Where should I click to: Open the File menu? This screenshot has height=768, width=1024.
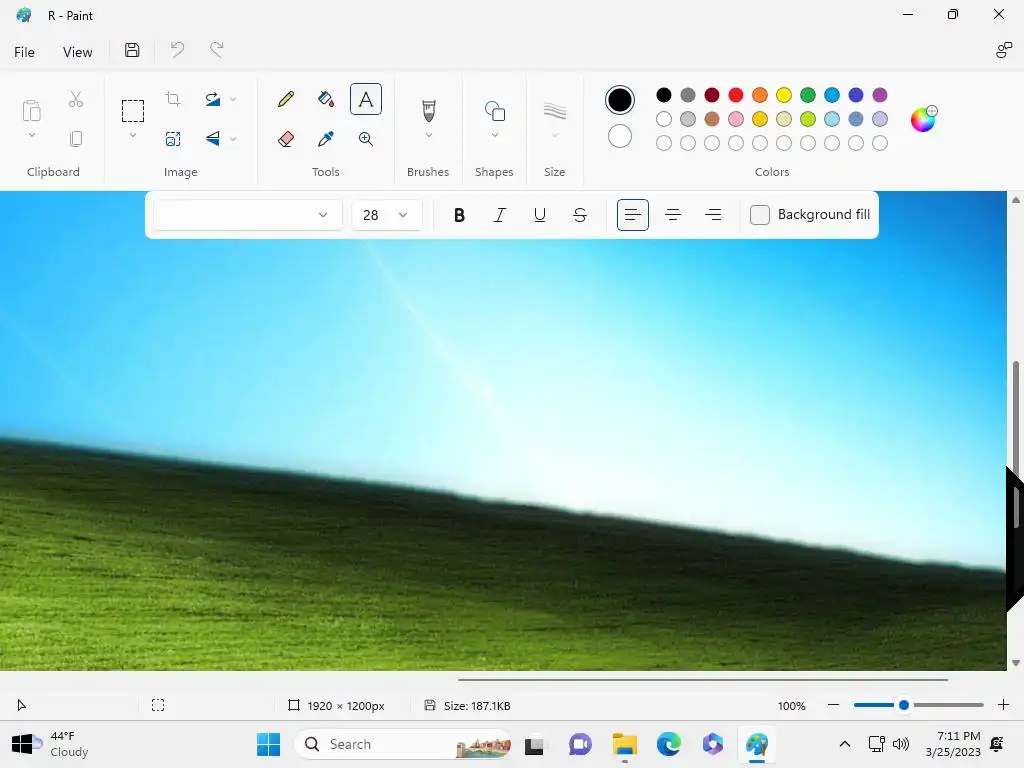point(24,52)
